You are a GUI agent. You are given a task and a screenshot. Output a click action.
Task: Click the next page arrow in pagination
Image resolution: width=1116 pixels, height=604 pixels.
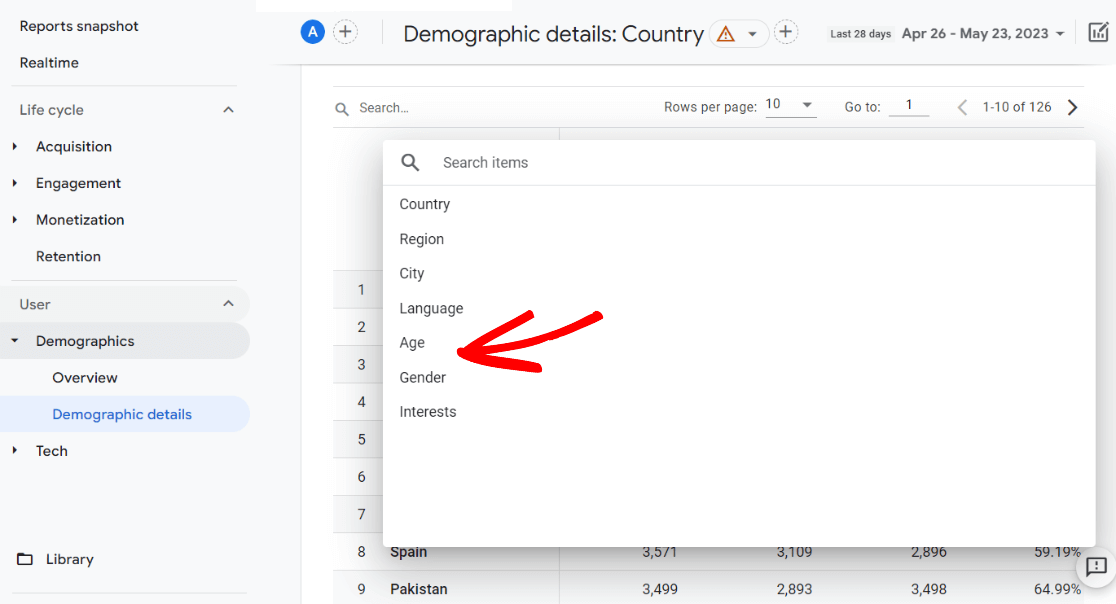pos(1072,107)
